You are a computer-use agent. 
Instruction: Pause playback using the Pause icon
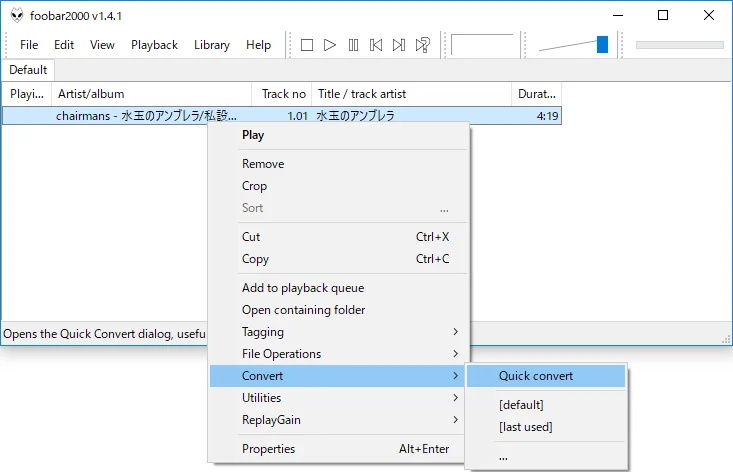(x=353, y=45)
